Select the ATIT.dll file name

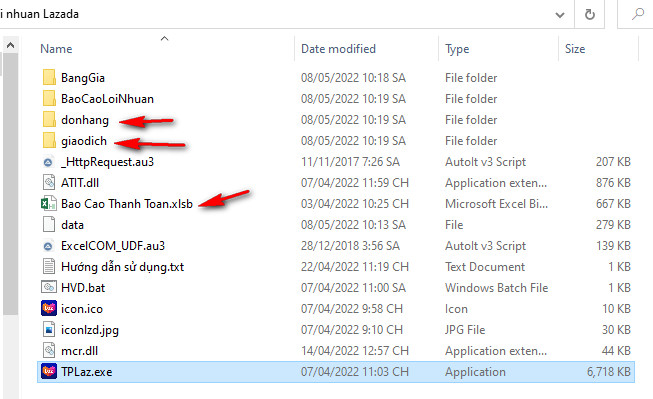[x=80, y=183]
